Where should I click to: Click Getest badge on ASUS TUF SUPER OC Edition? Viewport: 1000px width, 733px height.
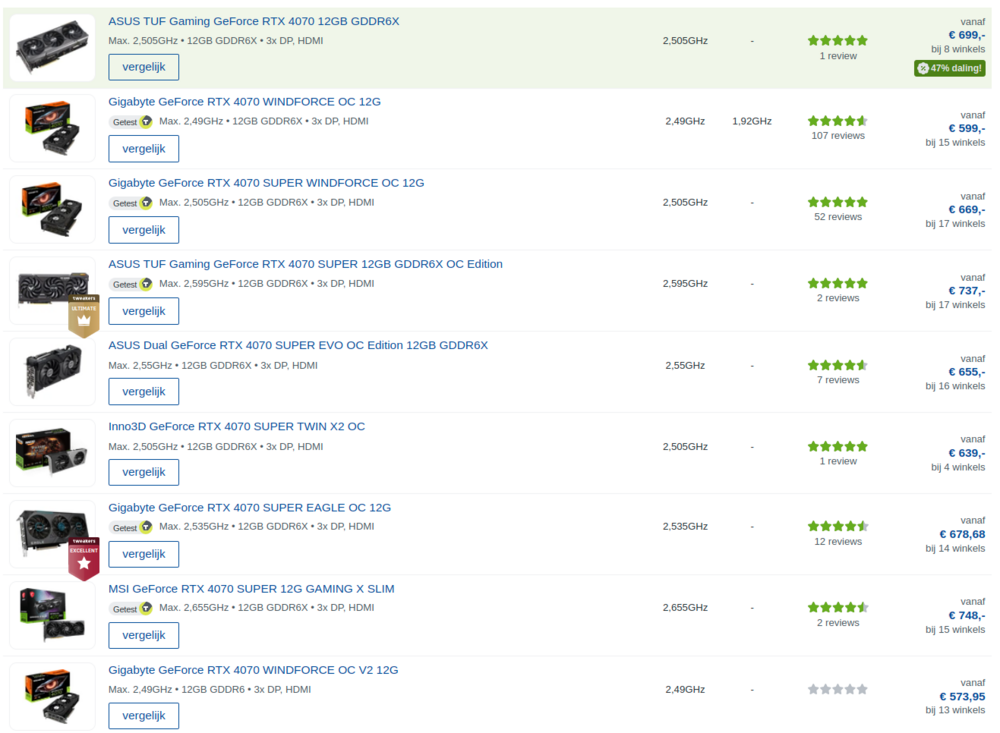point(131,284)
